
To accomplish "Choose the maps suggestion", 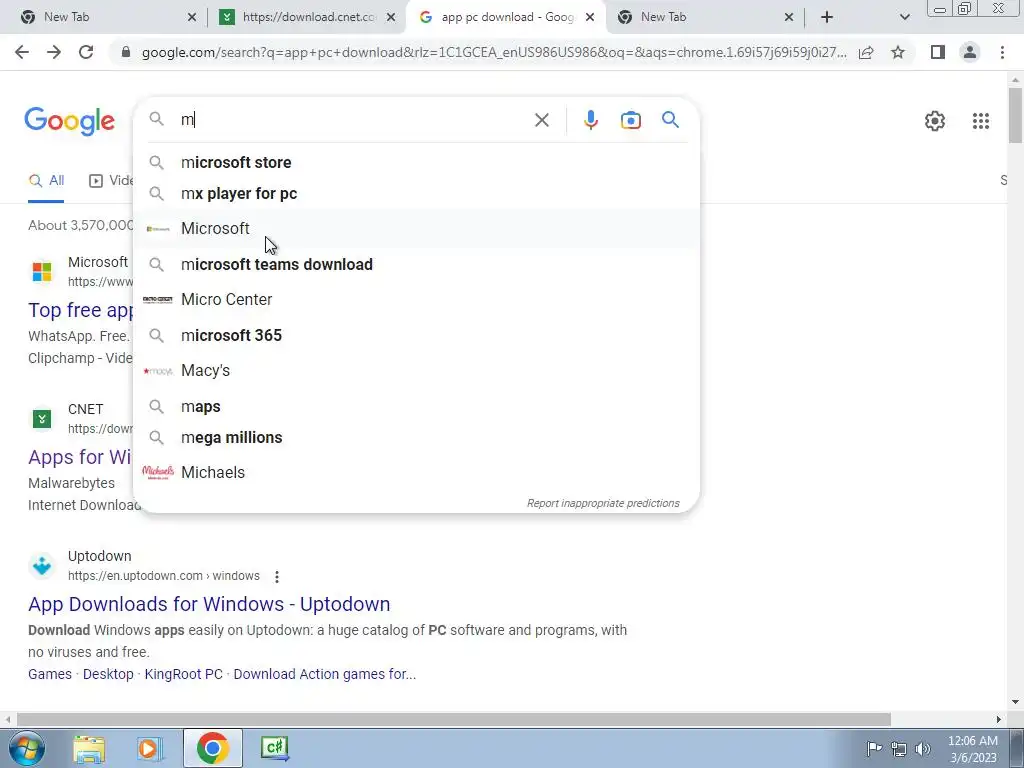I will (x=417, y=407).
